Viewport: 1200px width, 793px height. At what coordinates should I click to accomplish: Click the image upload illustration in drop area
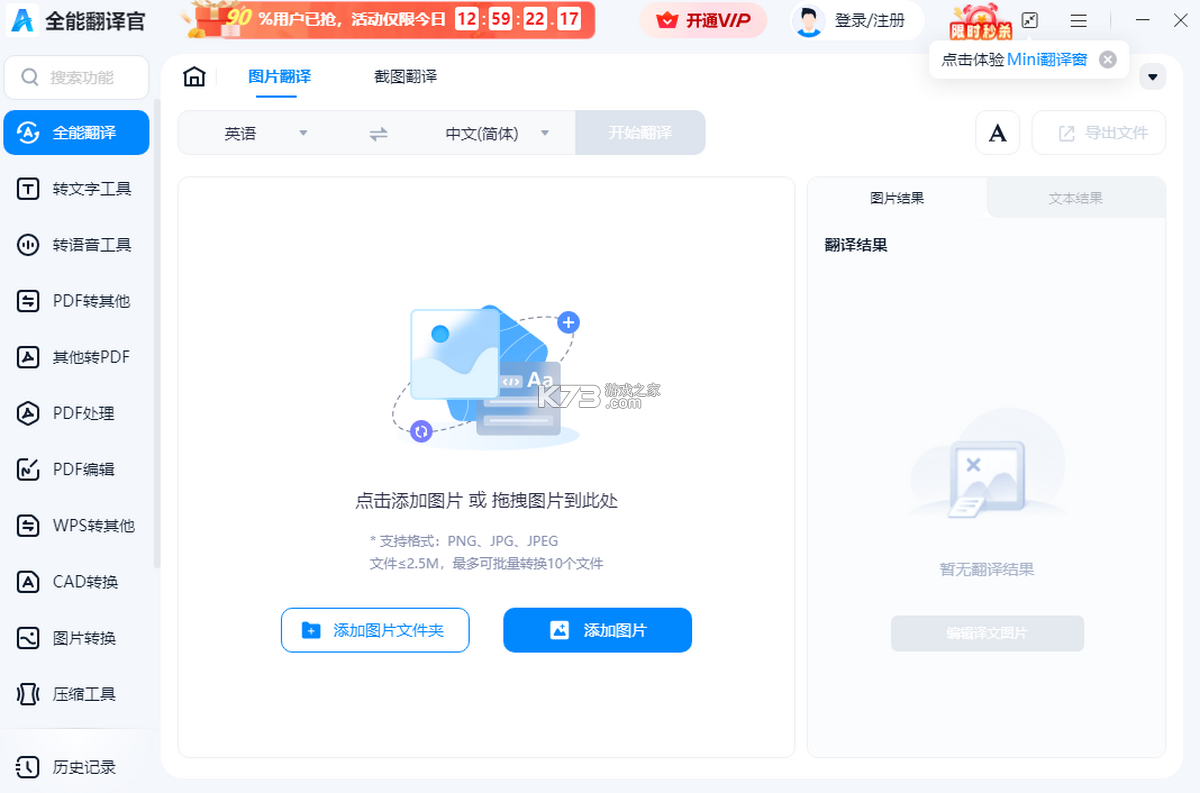486,375
